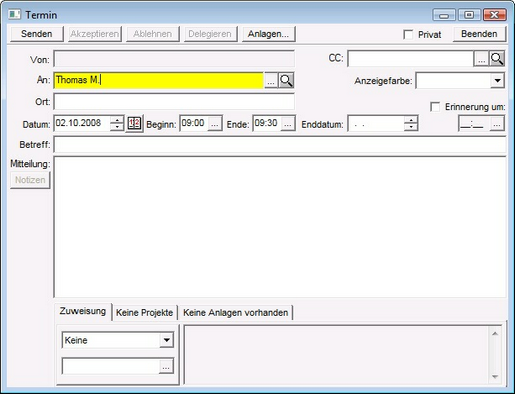Click ellipsis button next to CC field

481,59
